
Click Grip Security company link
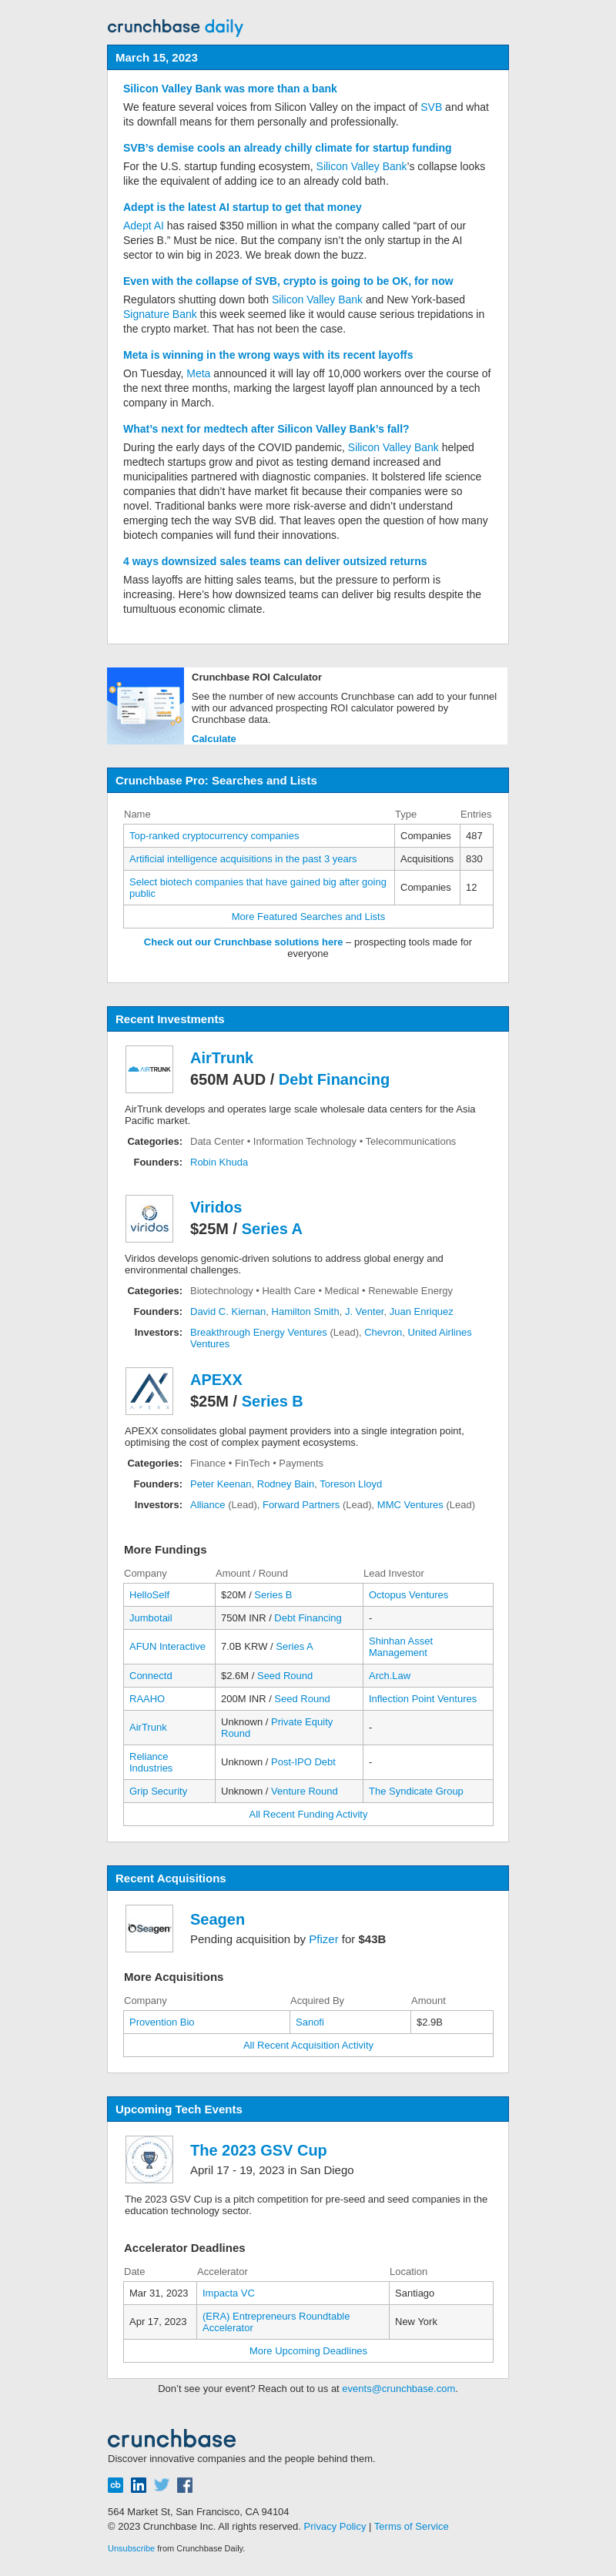[158, 1791]
